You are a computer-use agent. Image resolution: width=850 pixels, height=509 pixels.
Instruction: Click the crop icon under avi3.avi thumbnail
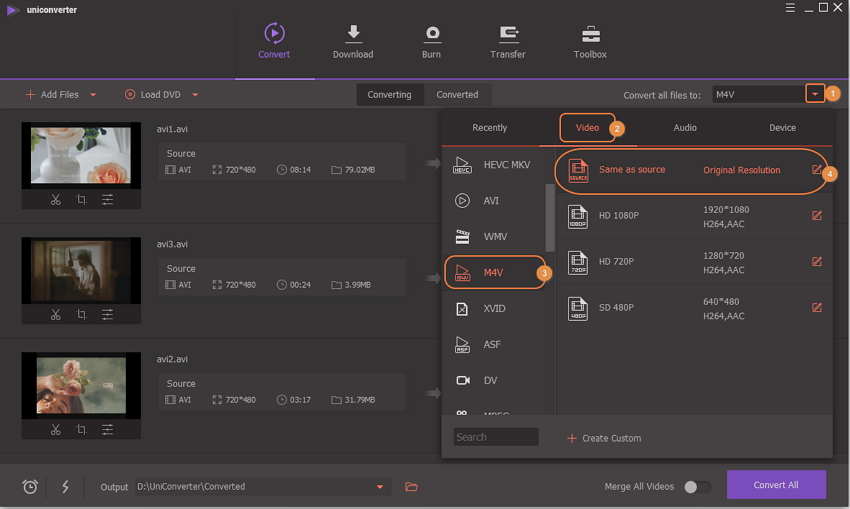(82, 315)
